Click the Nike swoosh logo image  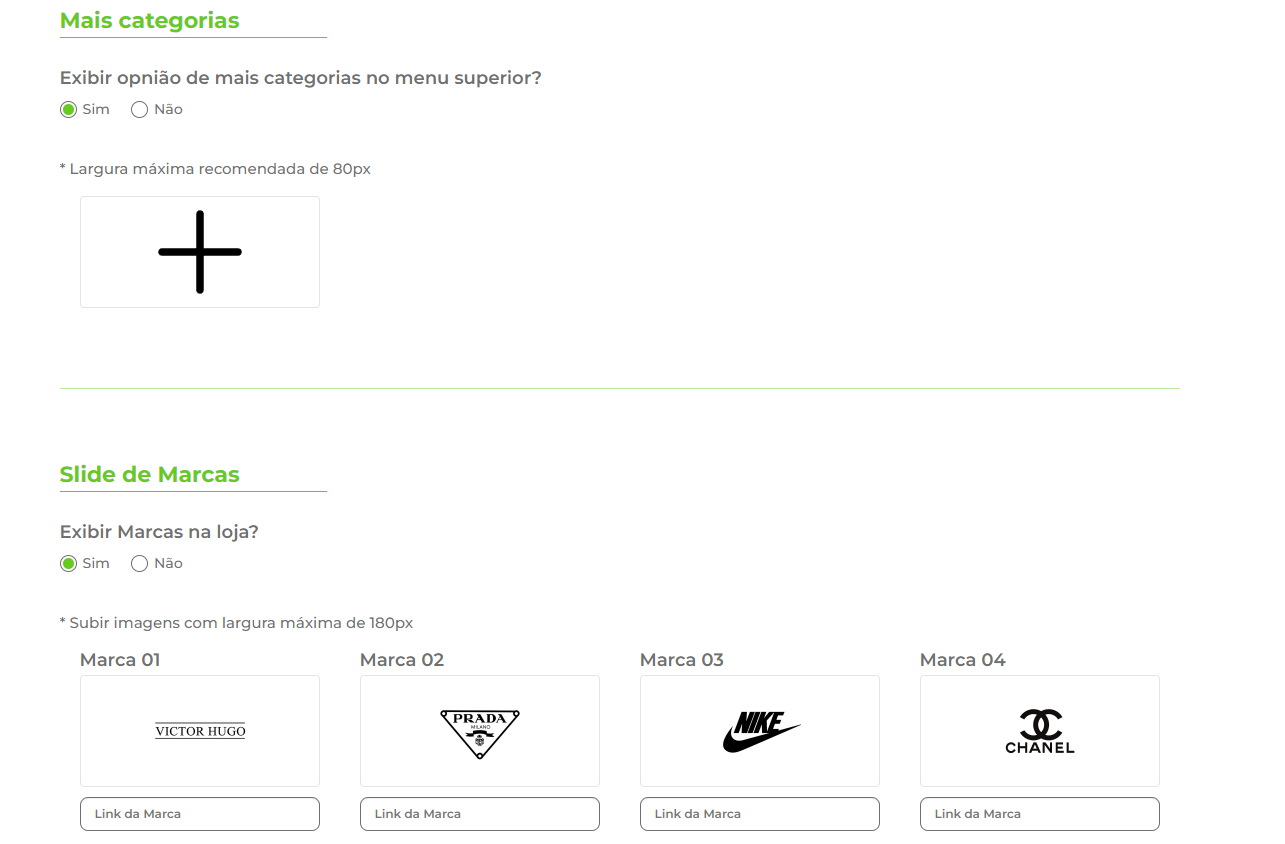point(760,732)
